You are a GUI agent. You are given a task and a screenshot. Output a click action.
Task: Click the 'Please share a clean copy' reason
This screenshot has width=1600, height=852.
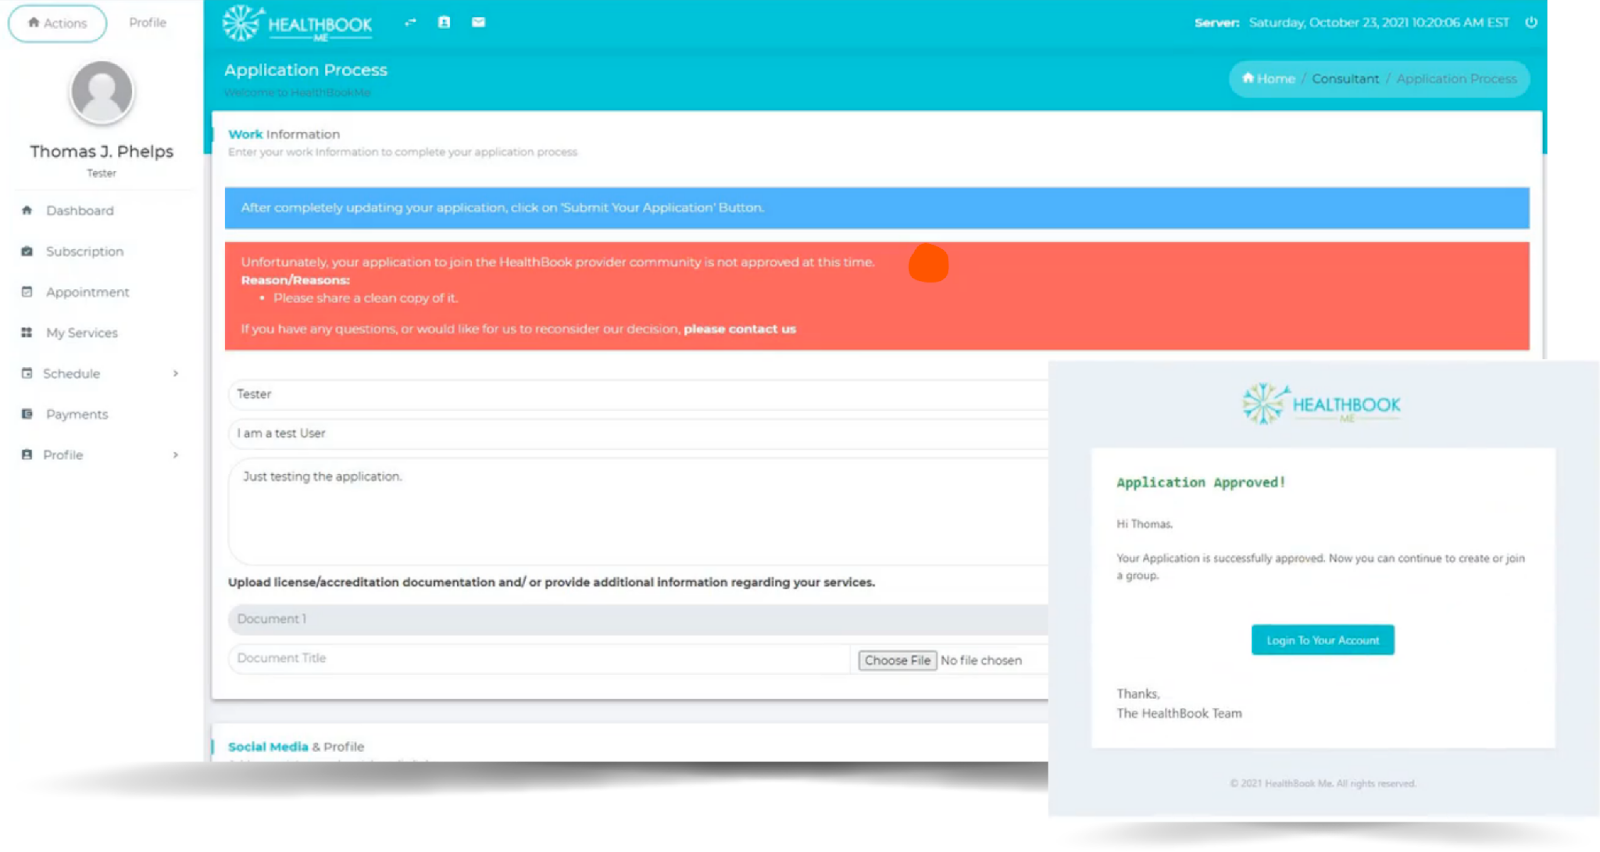click(x=365, y=298)
